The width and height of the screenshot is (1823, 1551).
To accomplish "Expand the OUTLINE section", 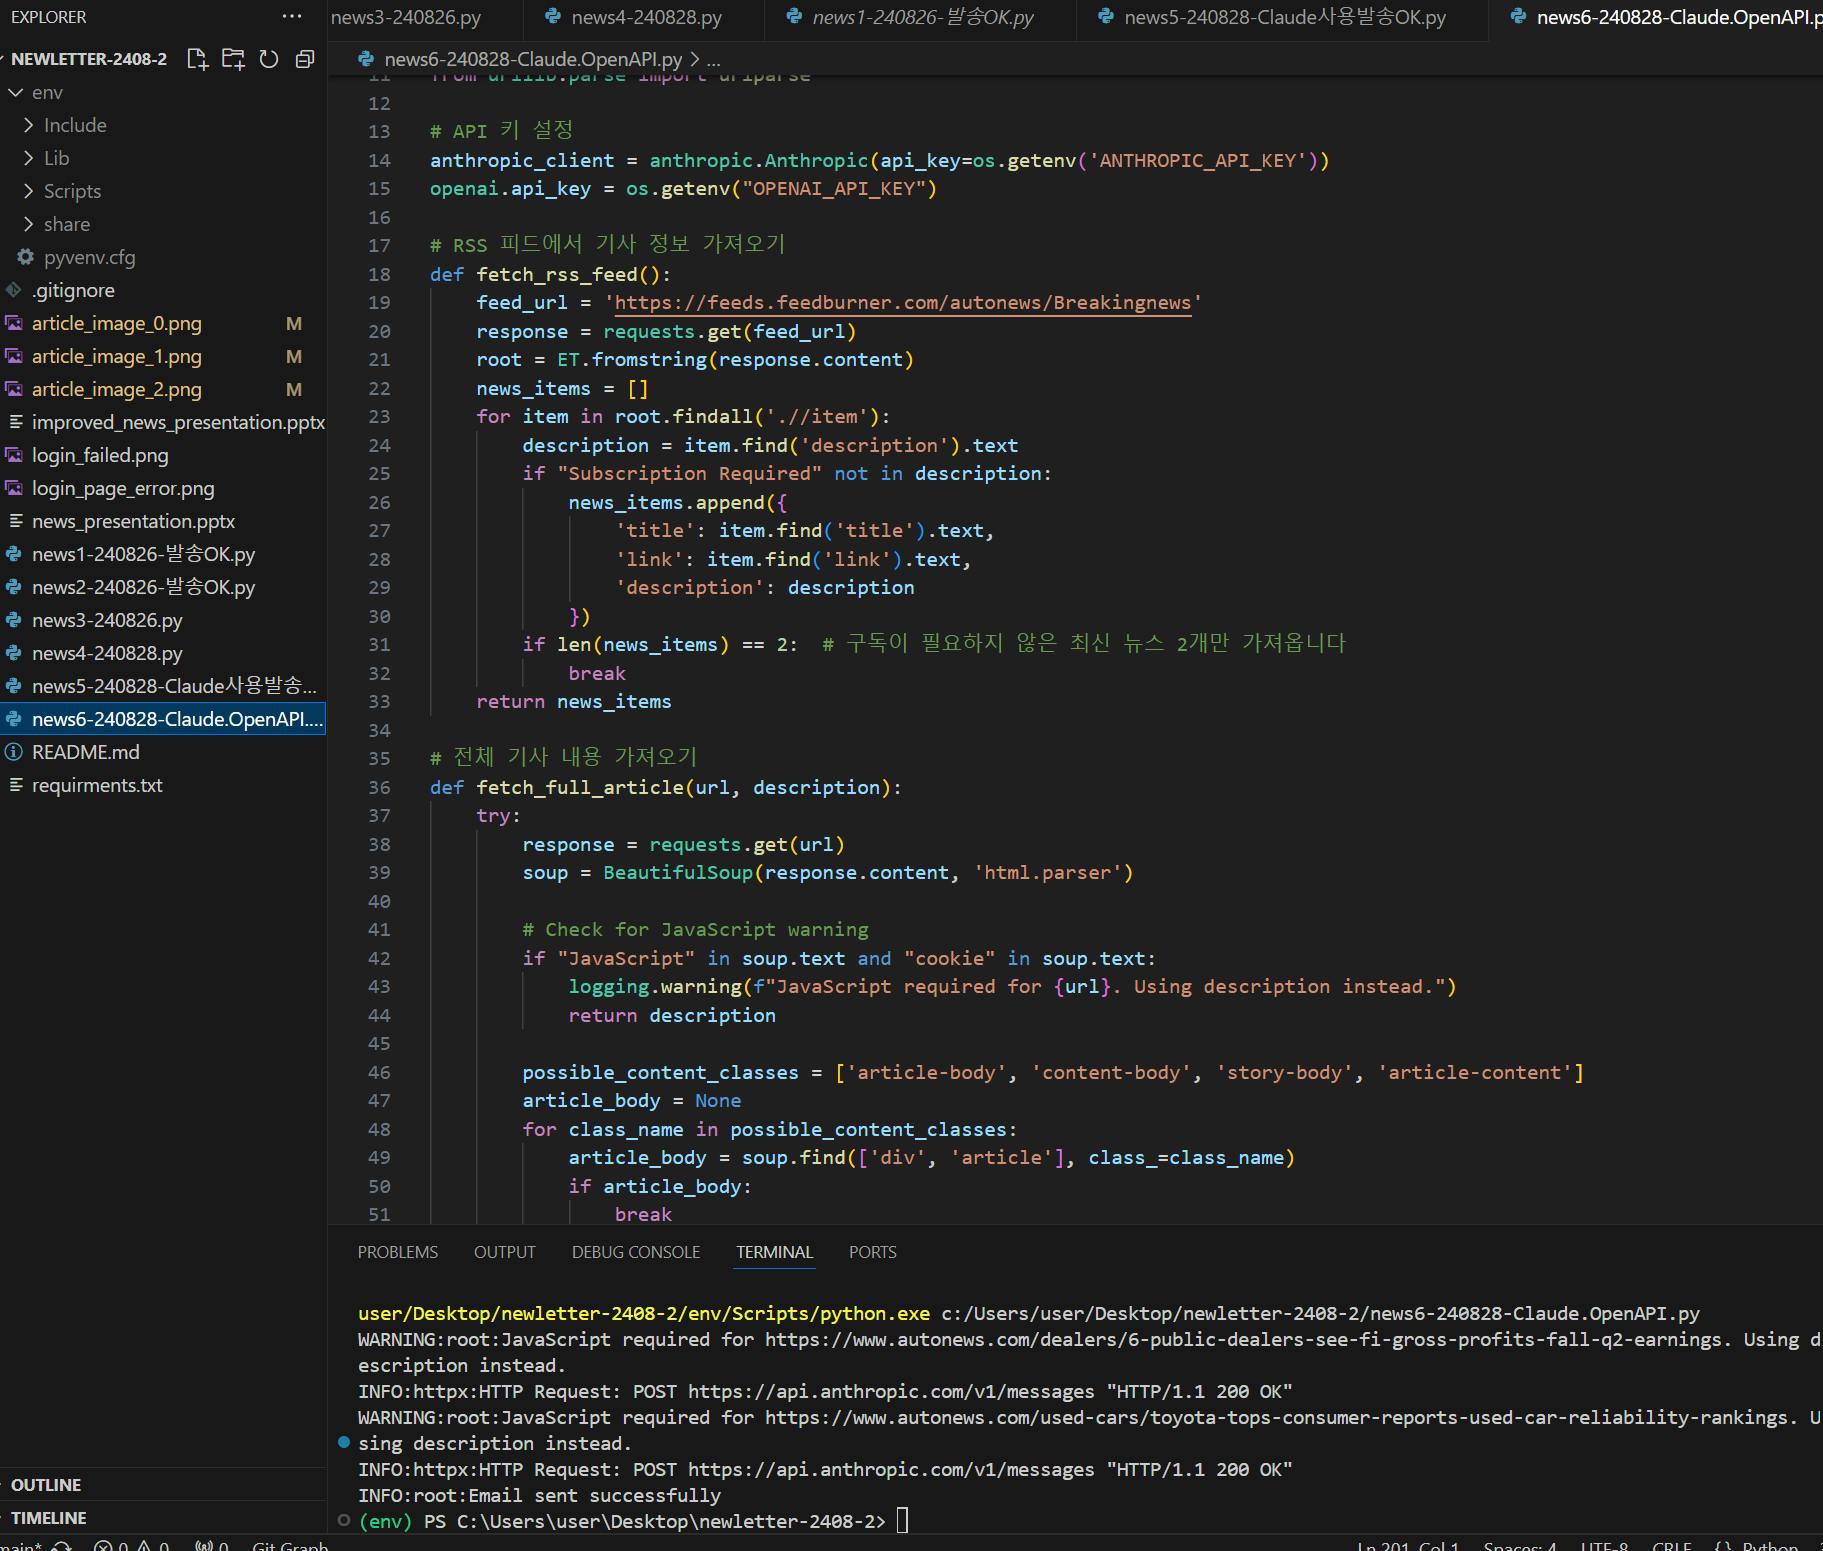I will tap(46, 1485).
